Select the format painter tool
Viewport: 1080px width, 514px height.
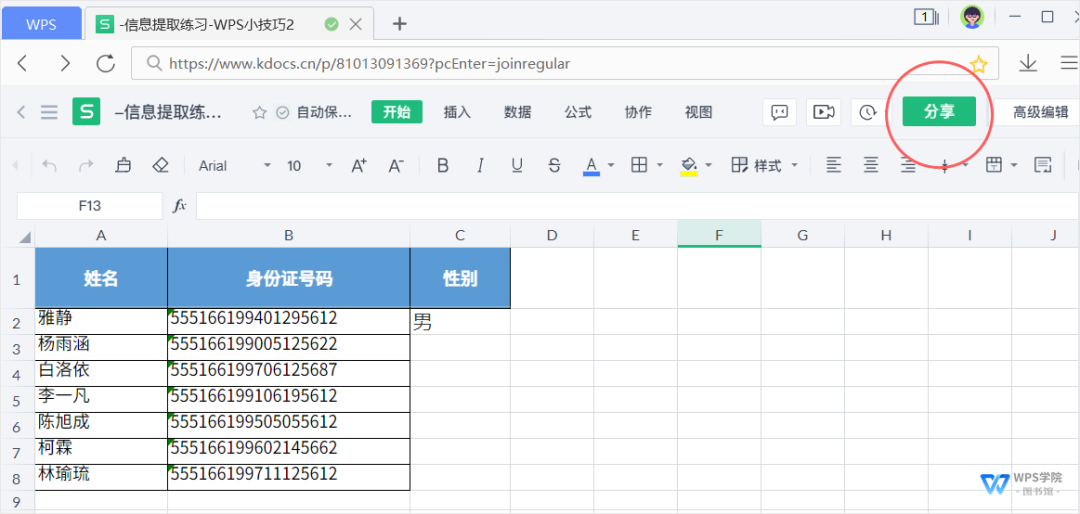pyautogui.click(x=123, y=166)
